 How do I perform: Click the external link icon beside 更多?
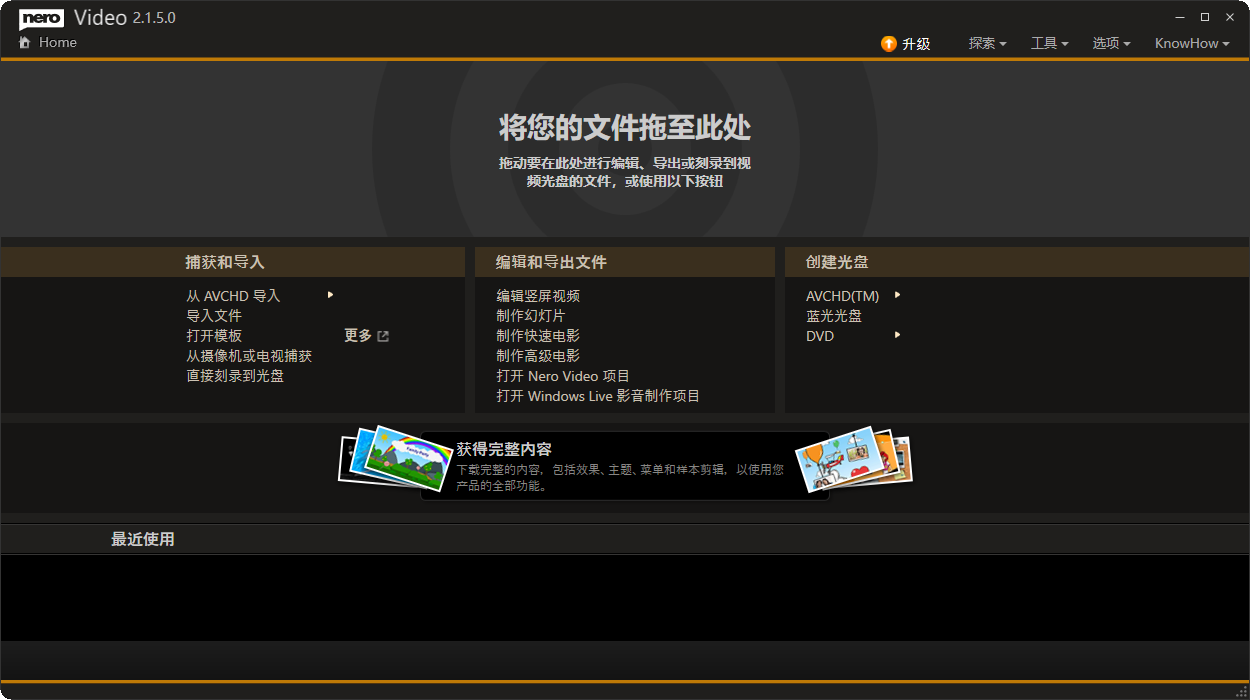tap(383, 336)
